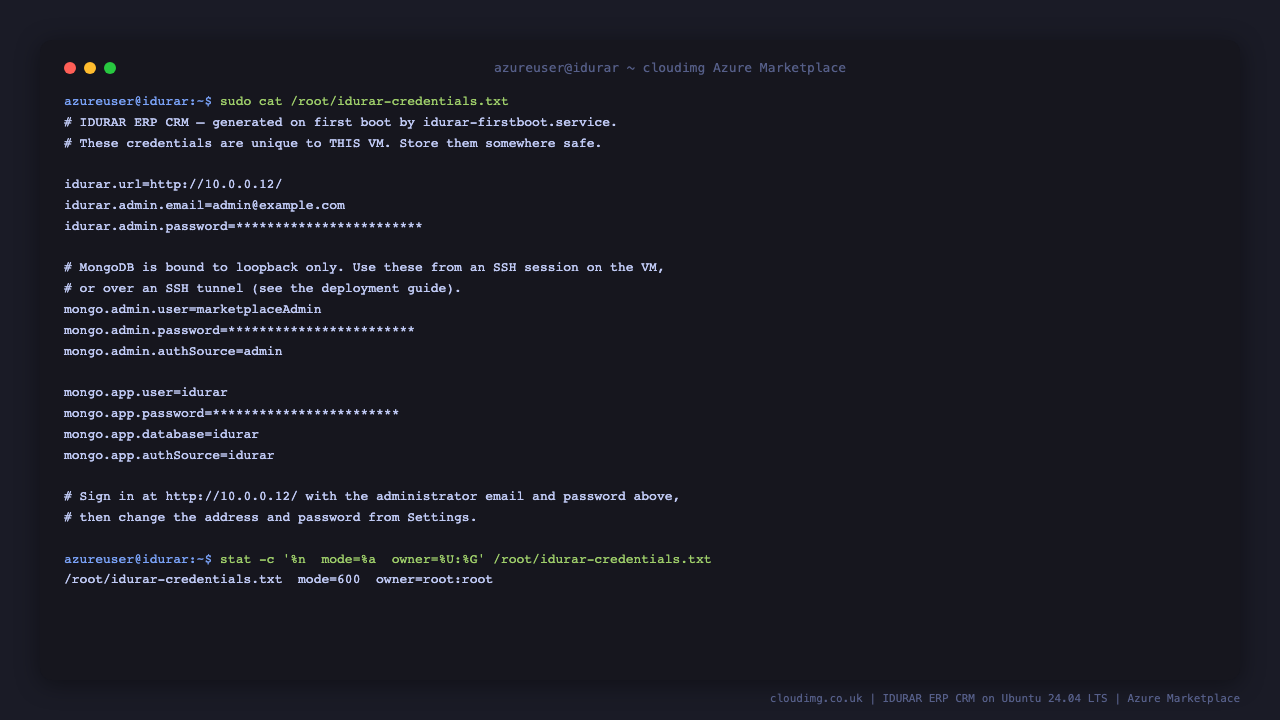Click the mongo.app.authSource=idurar line
Screen dimensions: 1280x720
coord(169,455)
